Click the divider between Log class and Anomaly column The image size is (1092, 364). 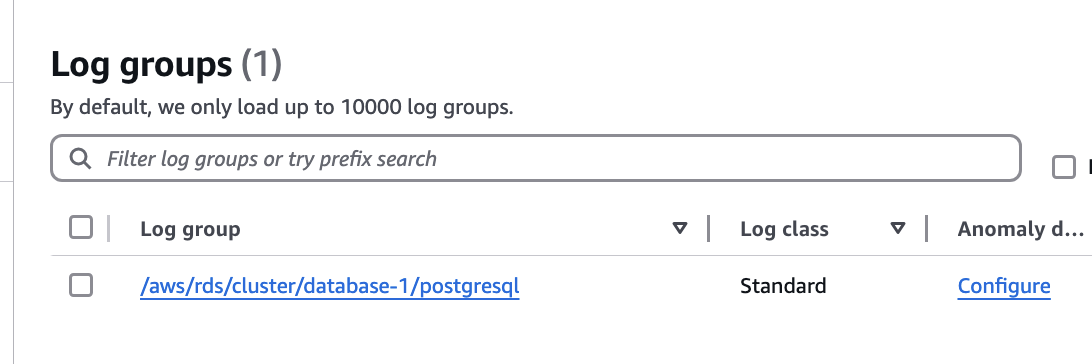(927, 228)
